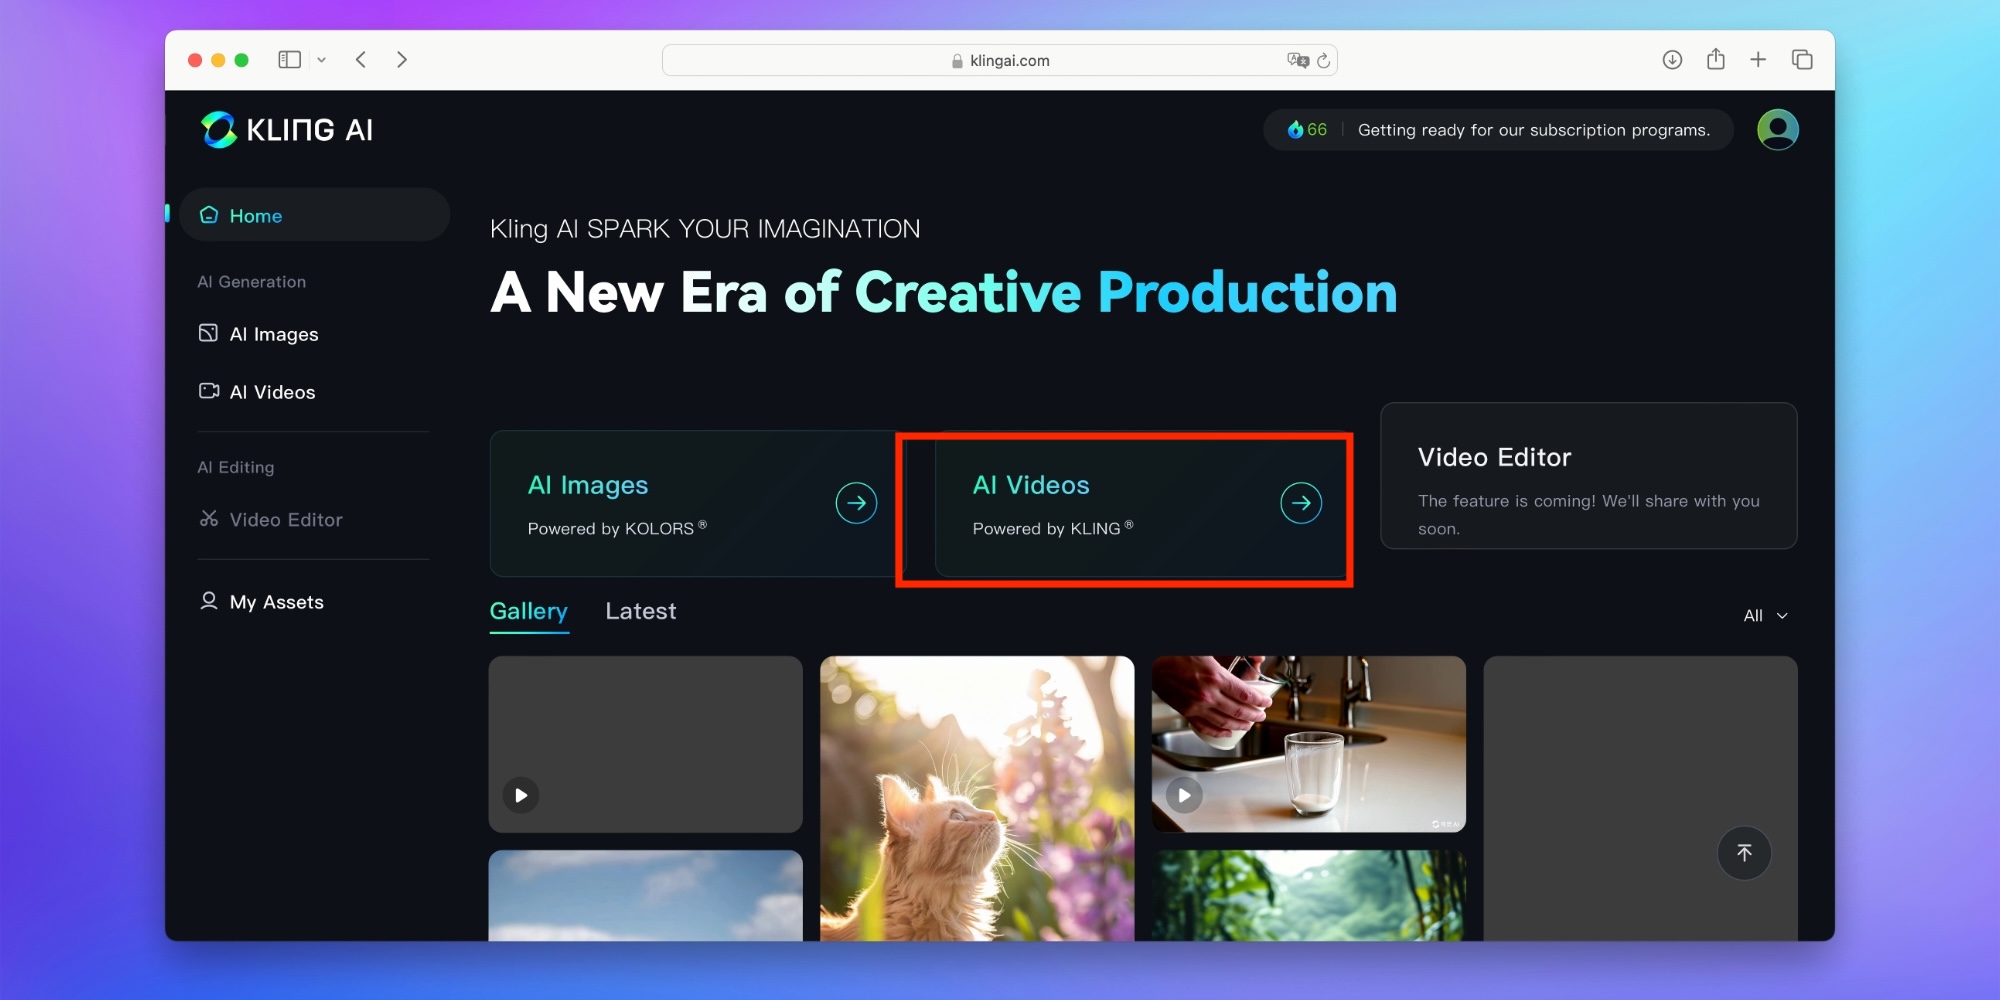Open the kitten gallery thumbnail
The height and width of the screenshot is (1000, 2000).
point(977,798)
